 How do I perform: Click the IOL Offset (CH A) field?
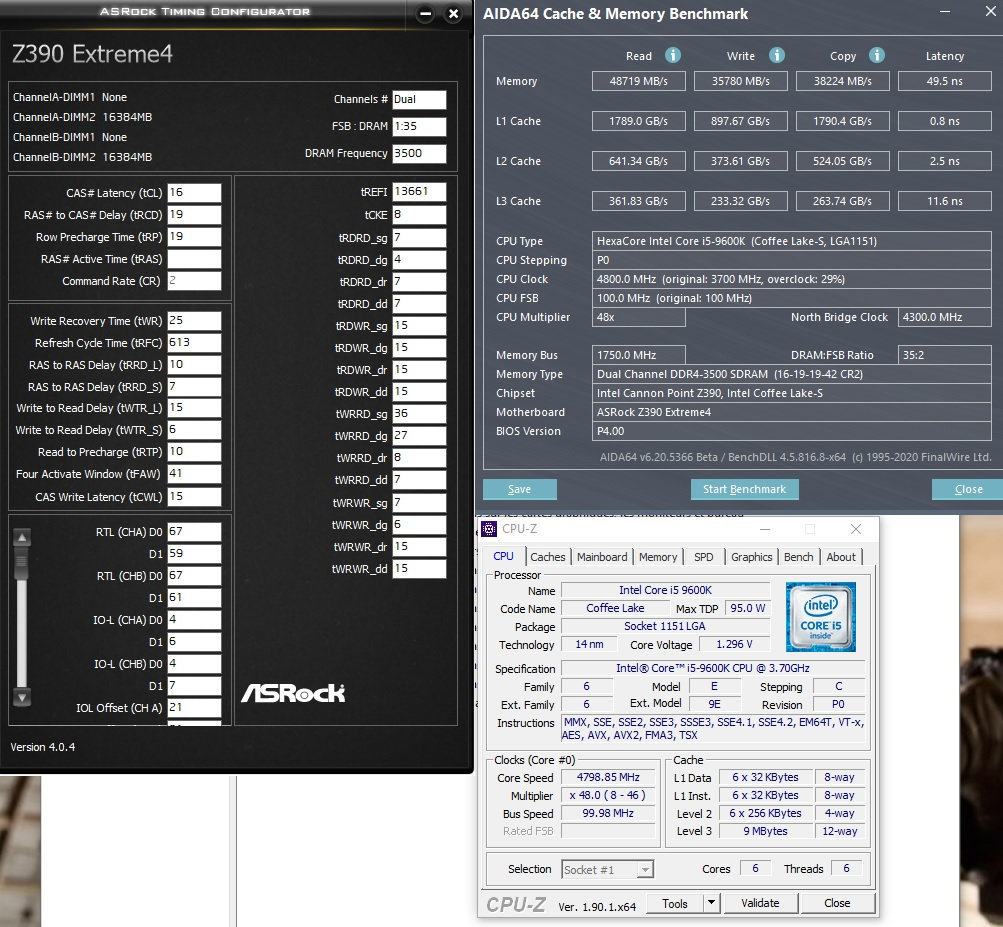(194, 708)
